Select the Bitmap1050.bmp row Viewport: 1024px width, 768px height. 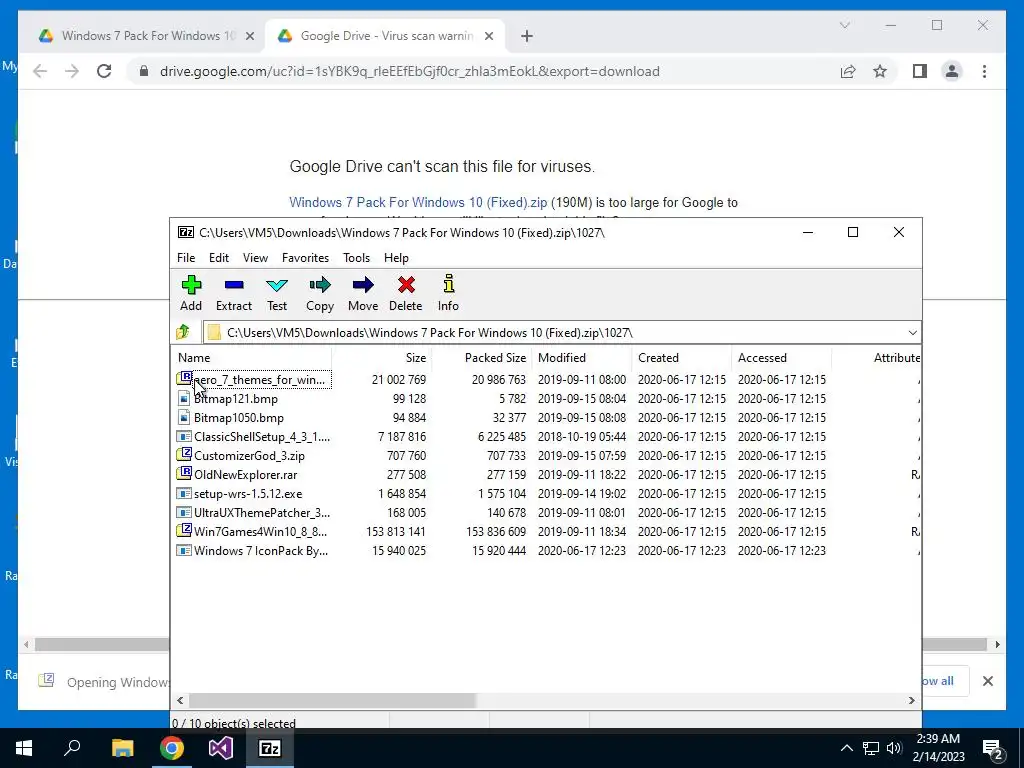coord(546,417)
